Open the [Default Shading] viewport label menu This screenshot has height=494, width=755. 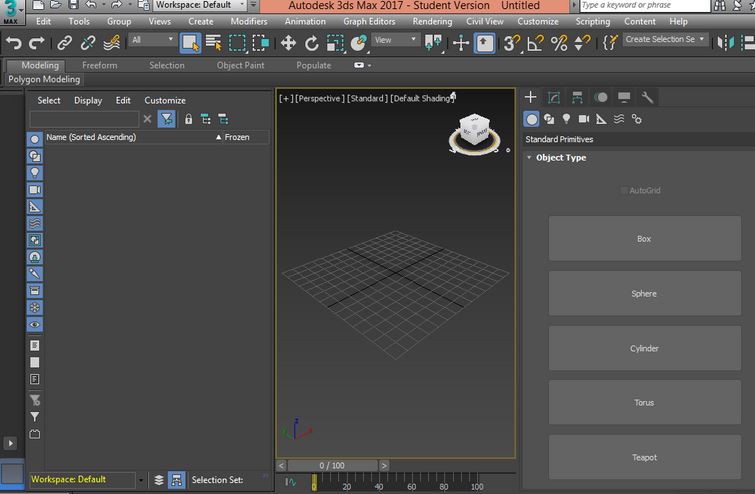tap(422, 98)
